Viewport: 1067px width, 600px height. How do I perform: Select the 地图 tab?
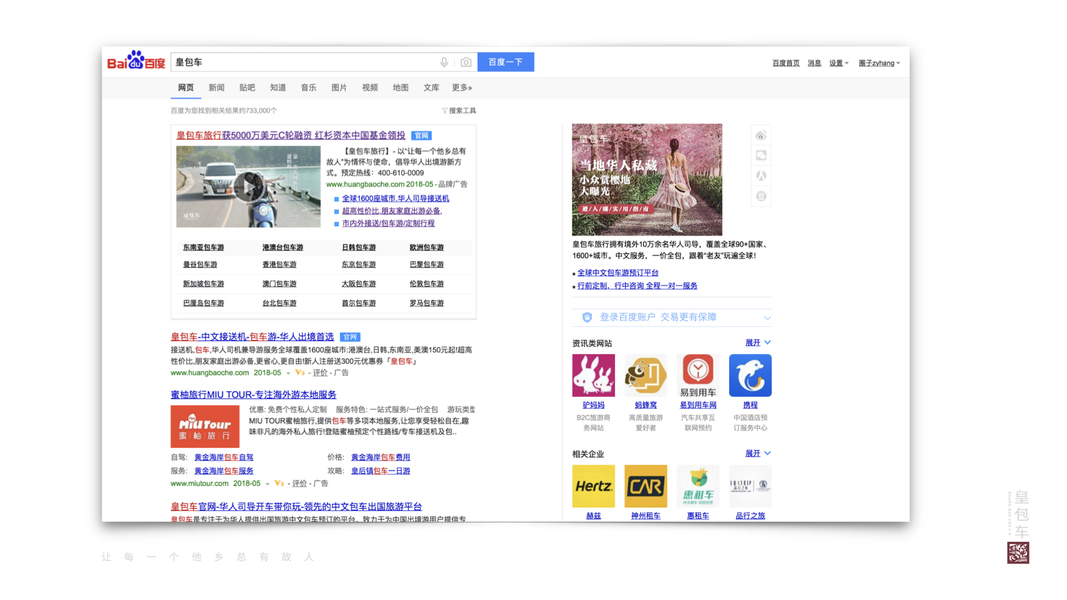(400, 88)
